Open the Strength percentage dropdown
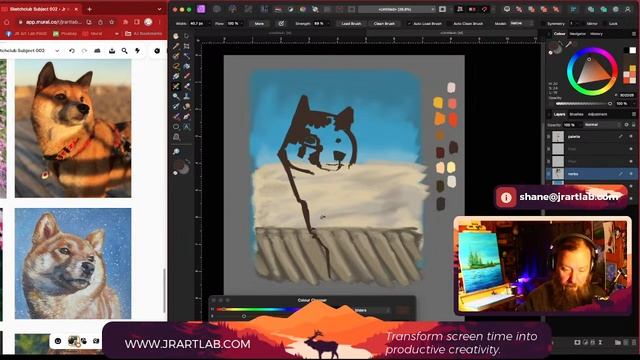The image size is (640, 360). (x=329, y=24)
